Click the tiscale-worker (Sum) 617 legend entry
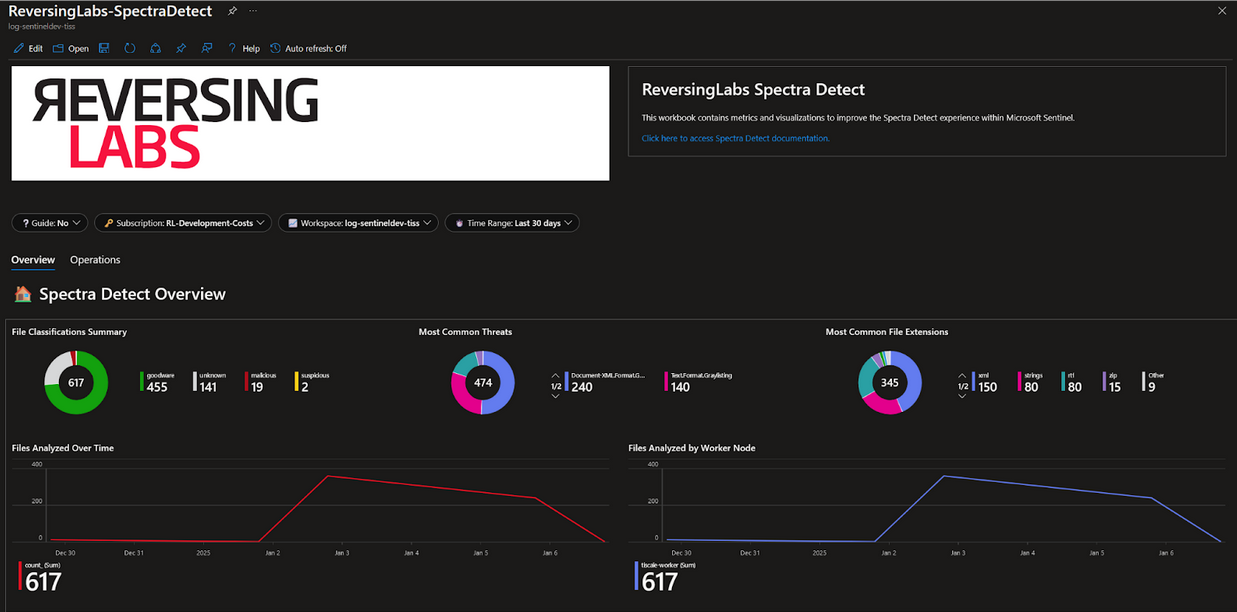Image resolution: width=1237 pixels, height=612 pixels. click(x=666, y=577)
